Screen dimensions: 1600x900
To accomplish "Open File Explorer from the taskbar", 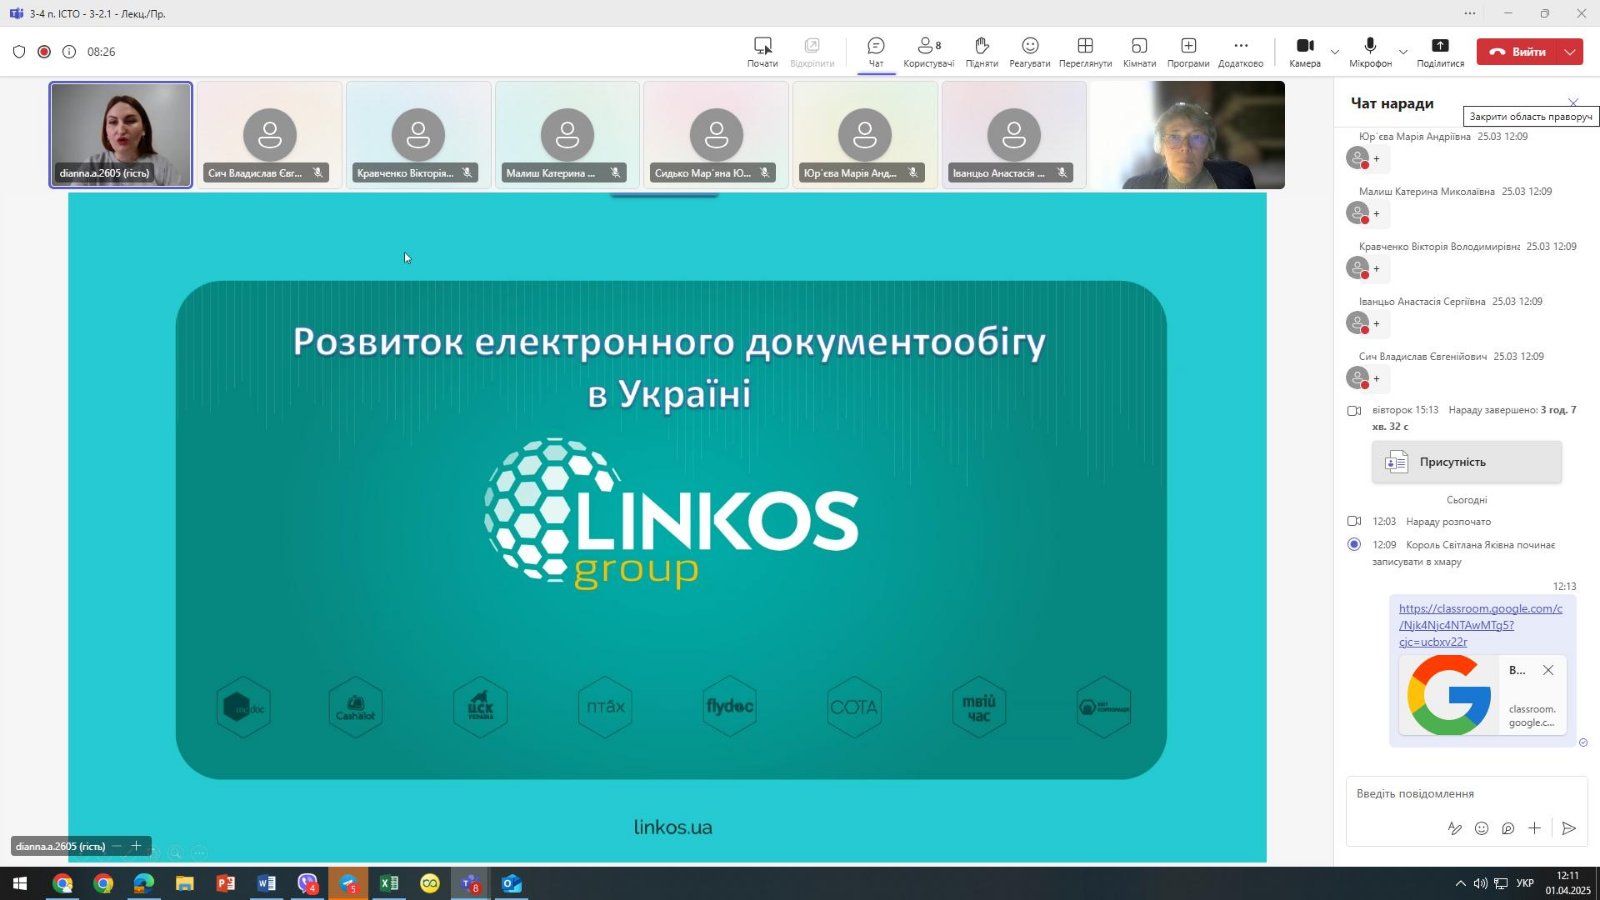I will click(x=185, y=883).
